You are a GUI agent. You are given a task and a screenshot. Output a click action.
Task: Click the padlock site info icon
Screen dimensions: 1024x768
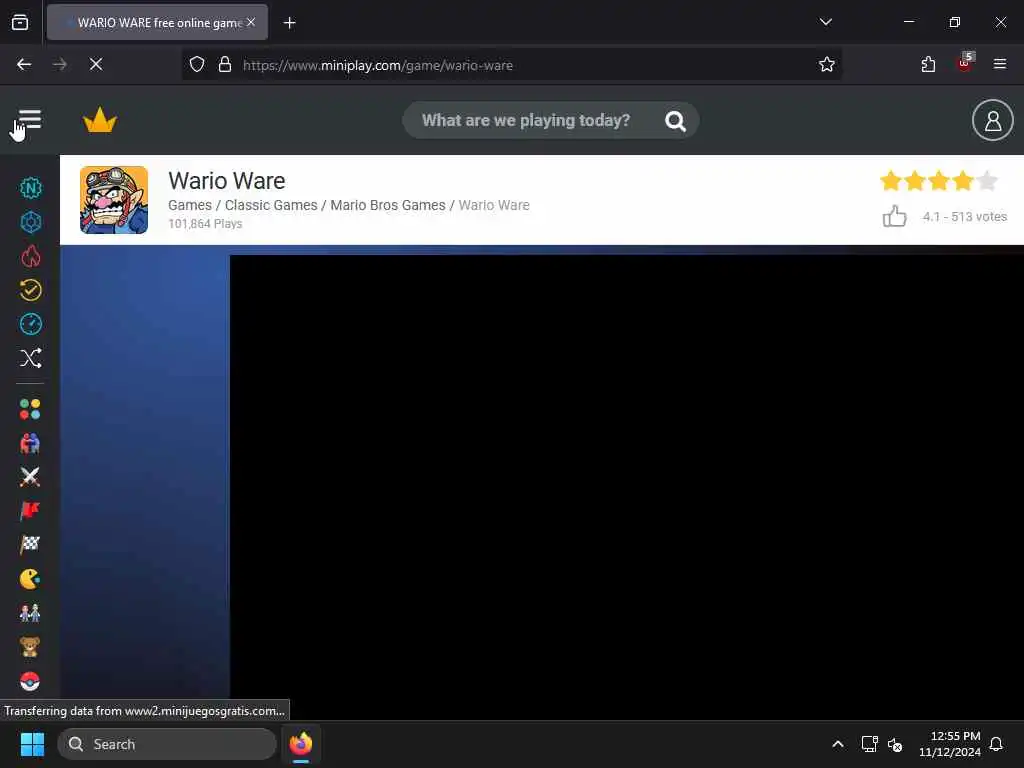[x=225, y=64]
